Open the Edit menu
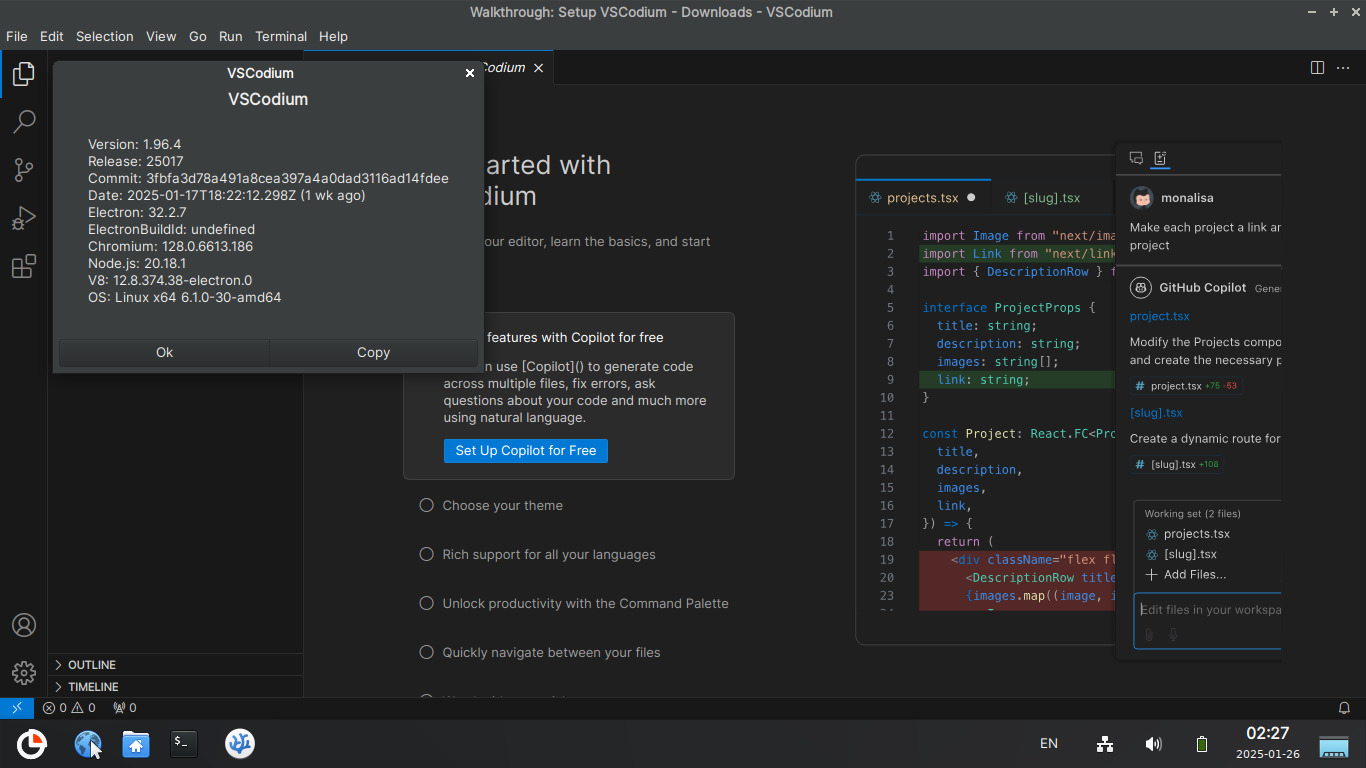The image size is (1366, 768). 52,36
